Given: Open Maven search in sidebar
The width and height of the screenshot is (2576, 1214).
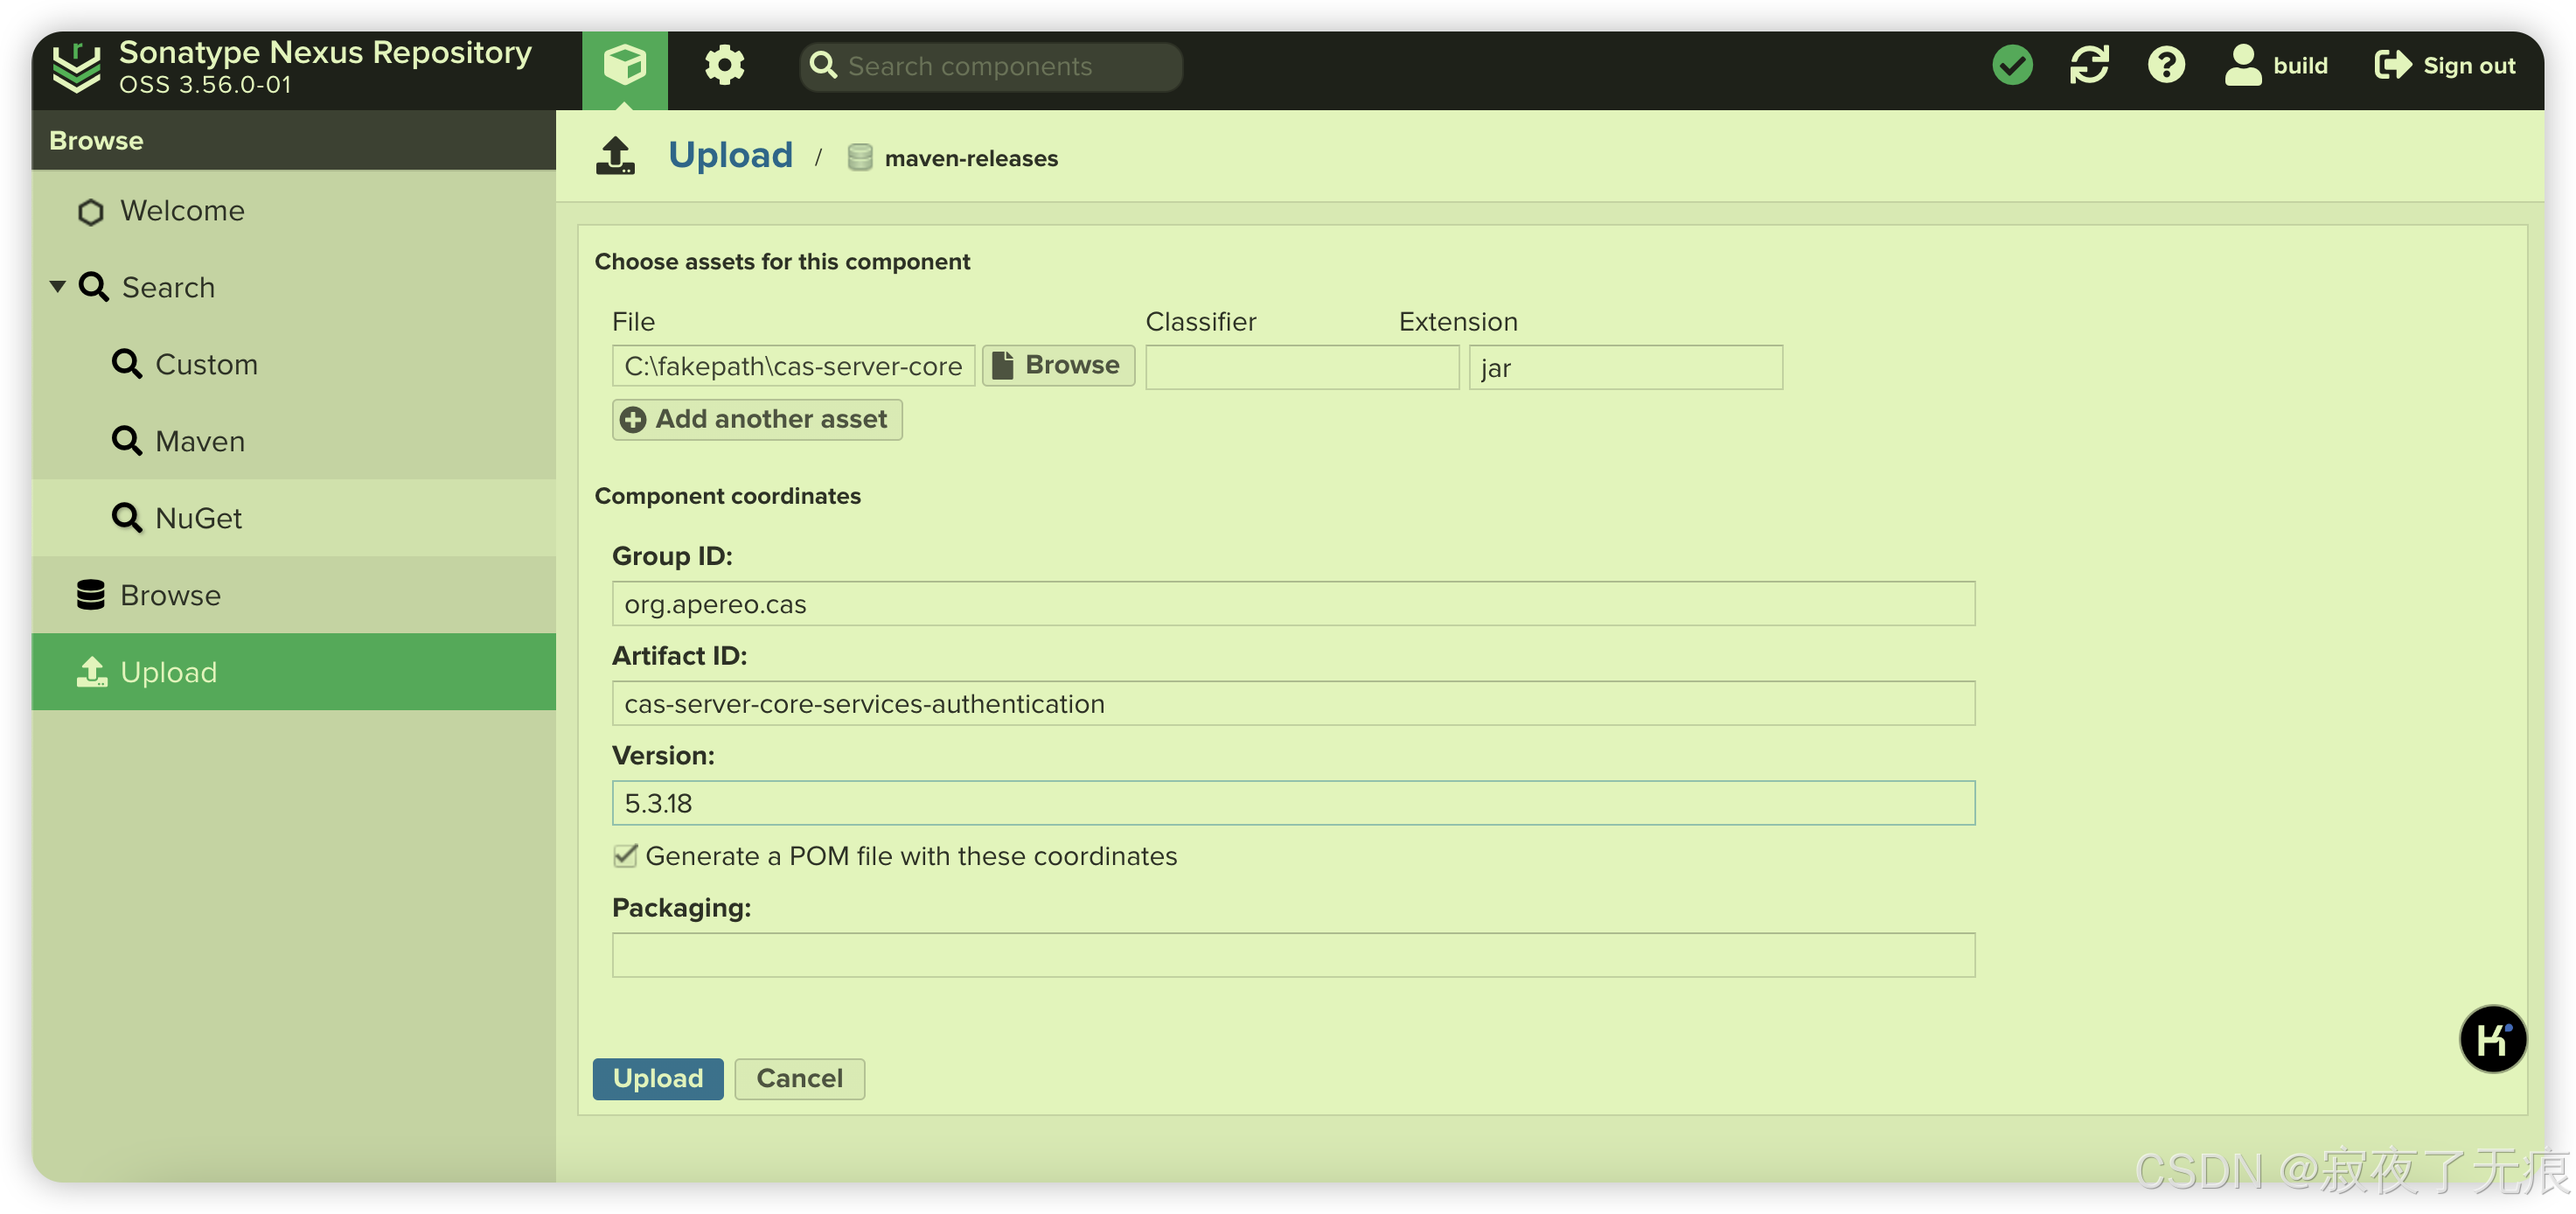Looking at the screenshot, I should click(x=200, y=441).
